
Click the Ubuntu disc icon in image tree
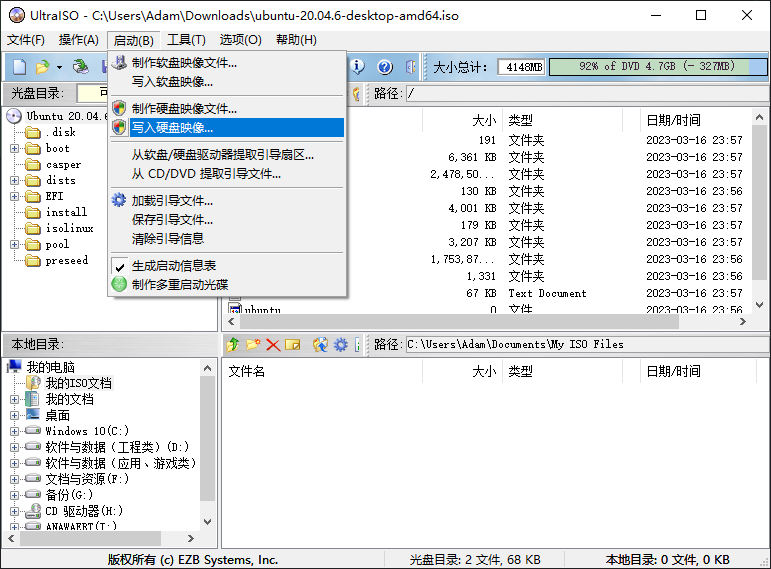pyautogui.click(x=15, y=116)
